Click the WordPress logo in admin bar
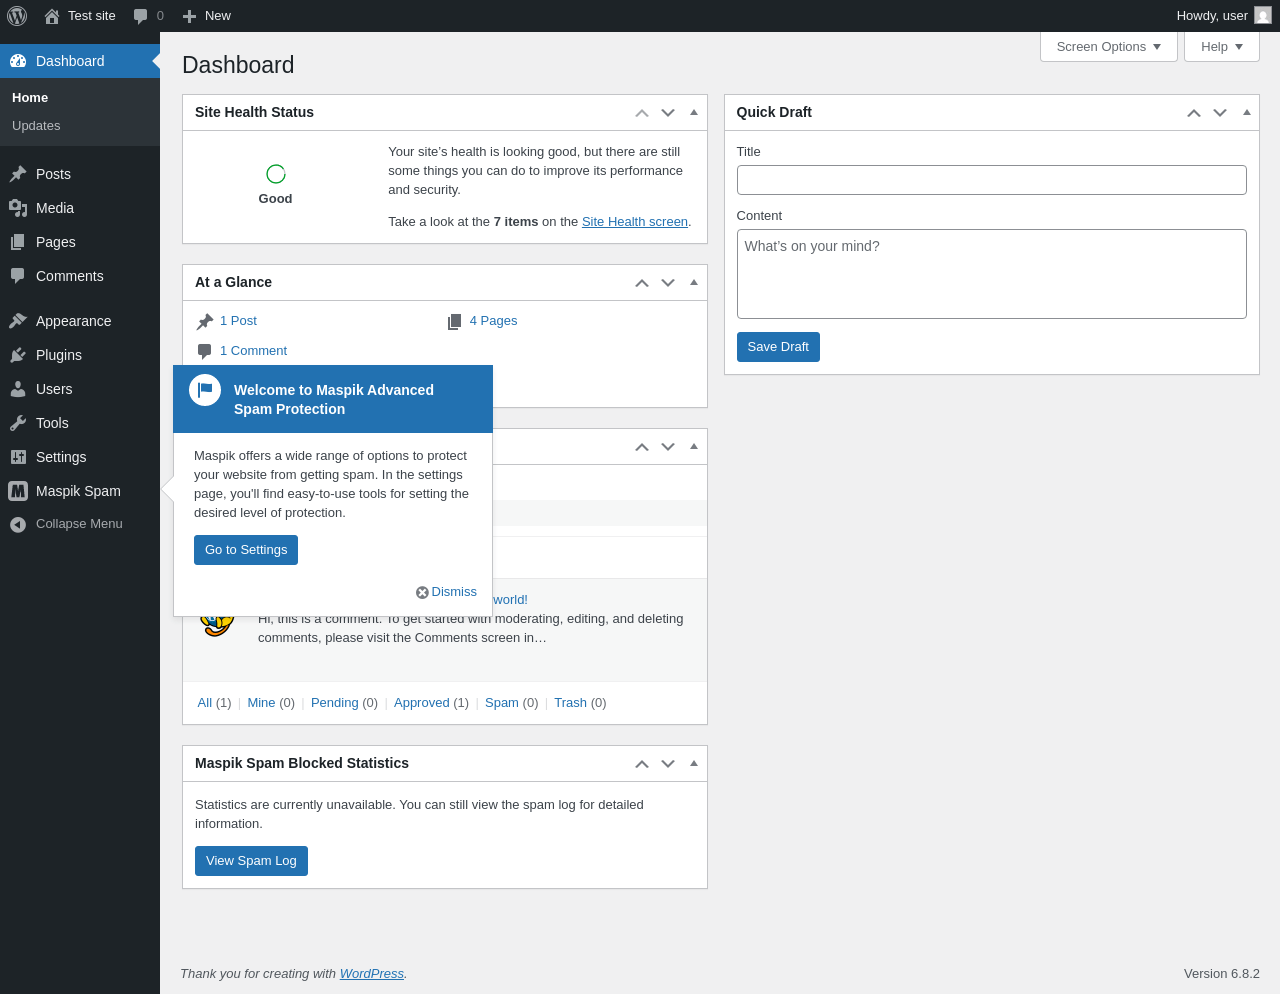Screen dimensions: 1280x994 coord(17,16)
